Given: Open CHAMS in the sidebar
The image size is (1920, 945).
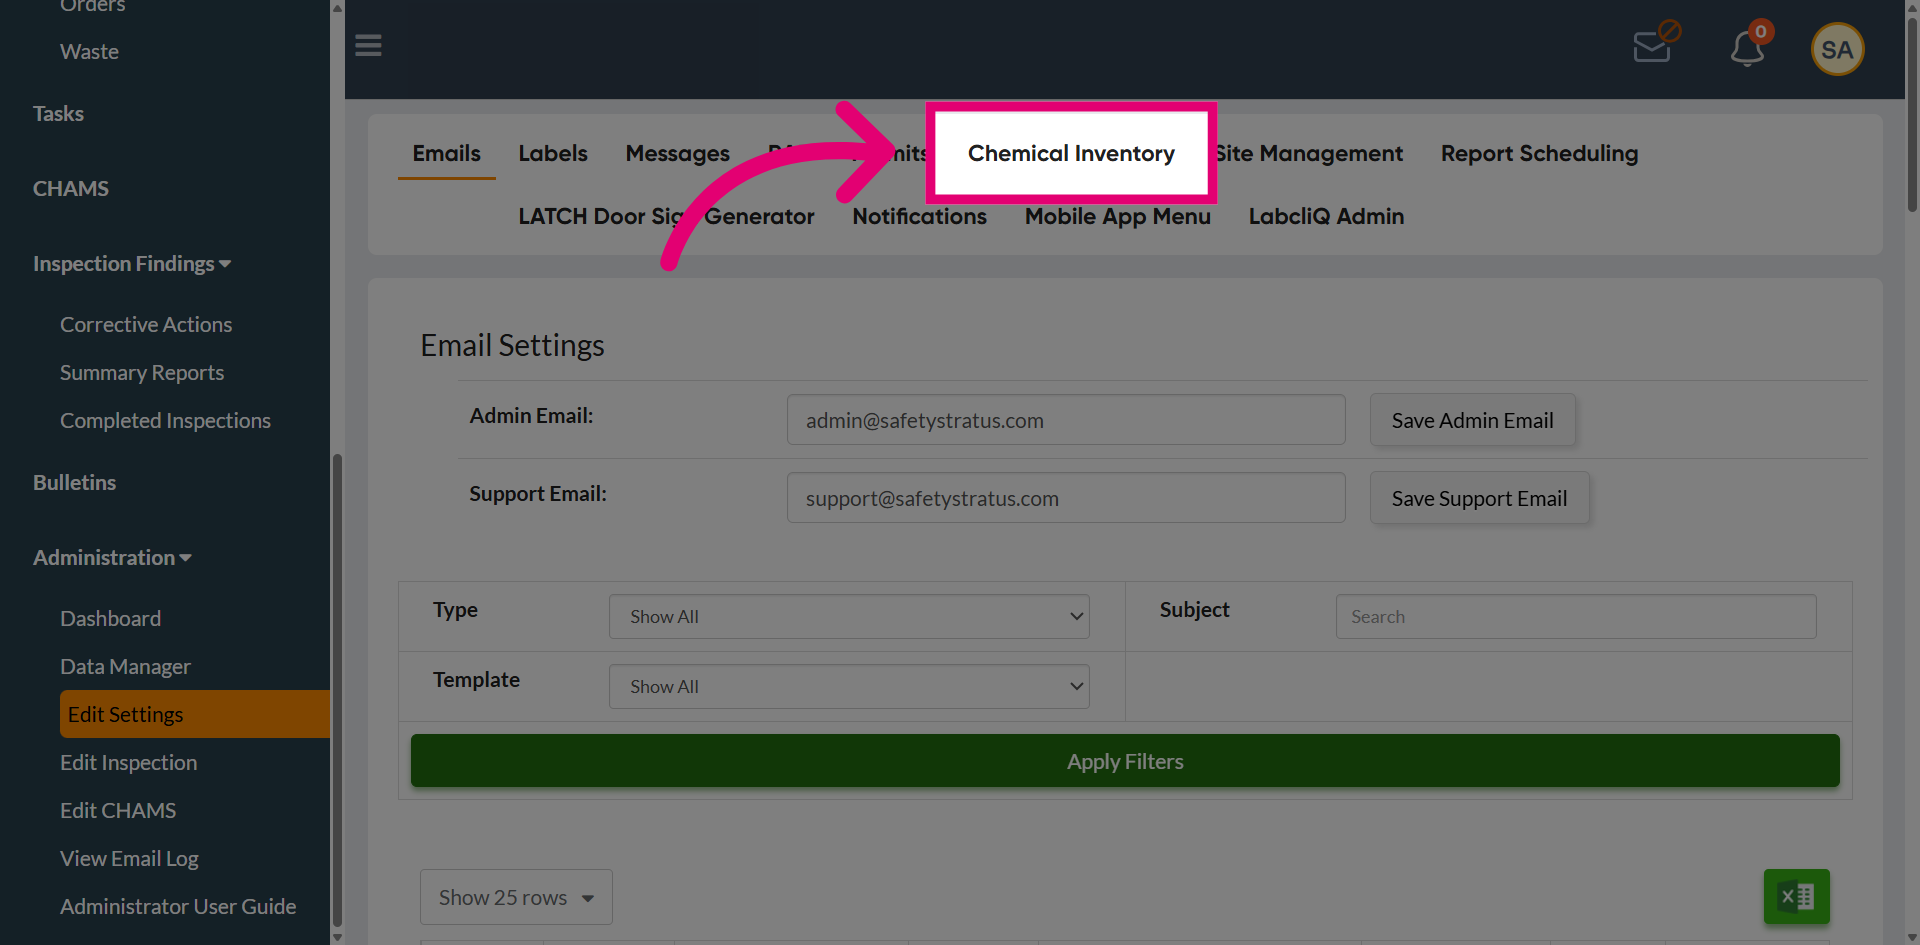Looking at the screenshot, I should coord(71,189).
